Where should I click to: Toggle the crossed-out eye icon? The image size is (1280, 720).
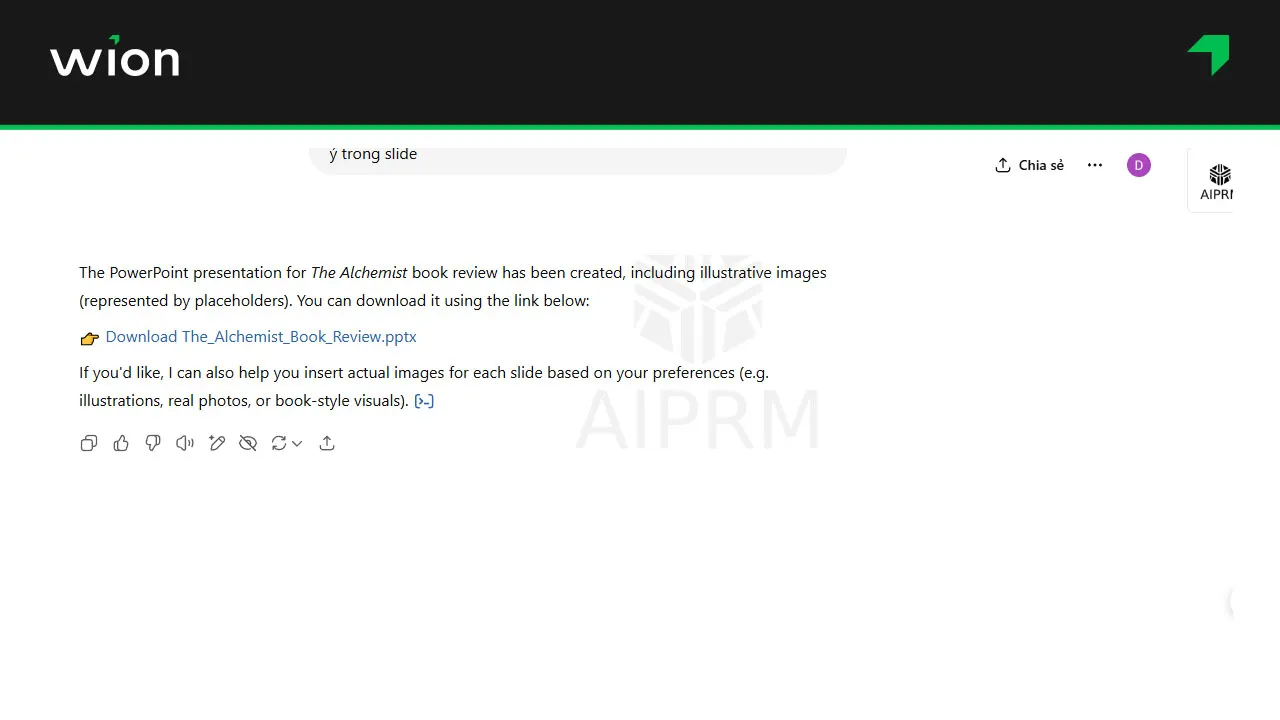coord(248,443)
